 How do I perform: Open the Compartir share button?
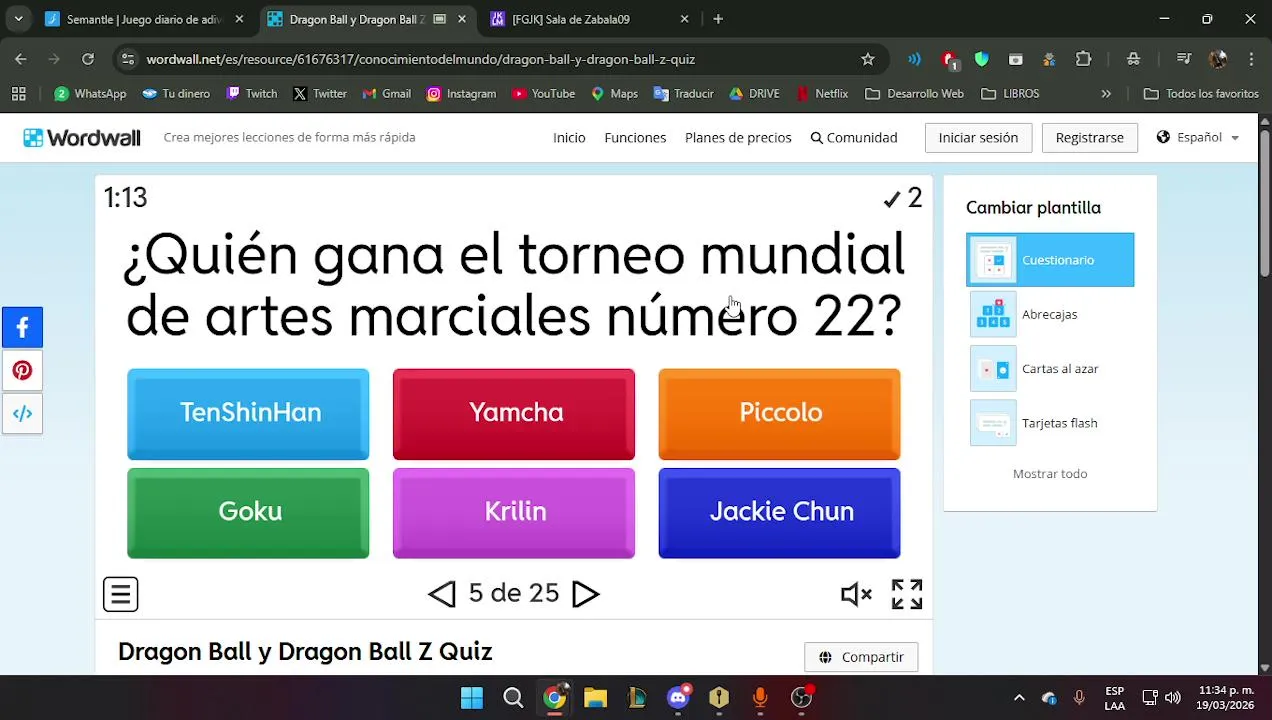coord(861,657)
